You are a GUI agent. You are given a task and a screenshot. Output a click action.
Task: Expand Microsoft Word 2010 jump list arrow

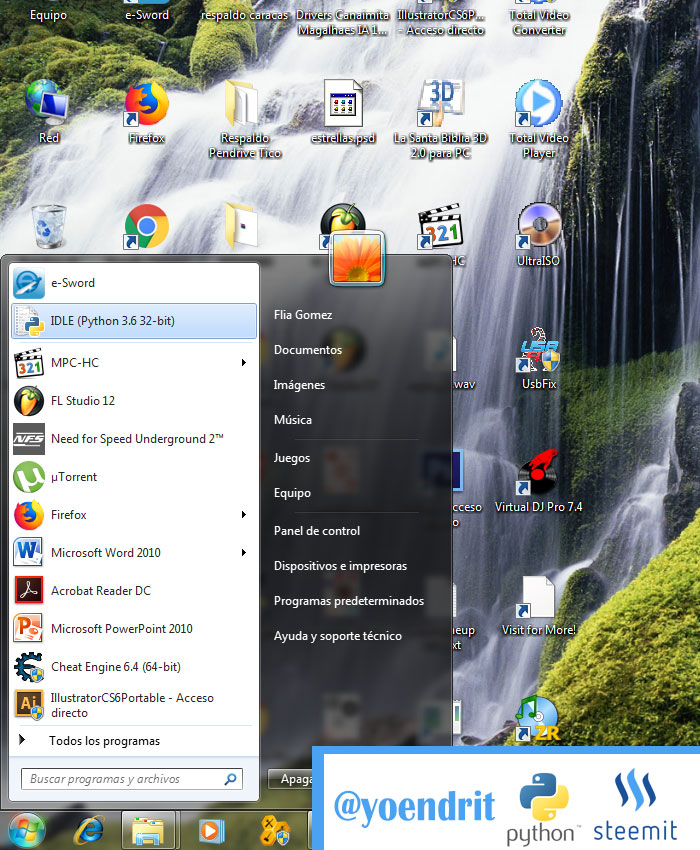(x=244, y=552)
